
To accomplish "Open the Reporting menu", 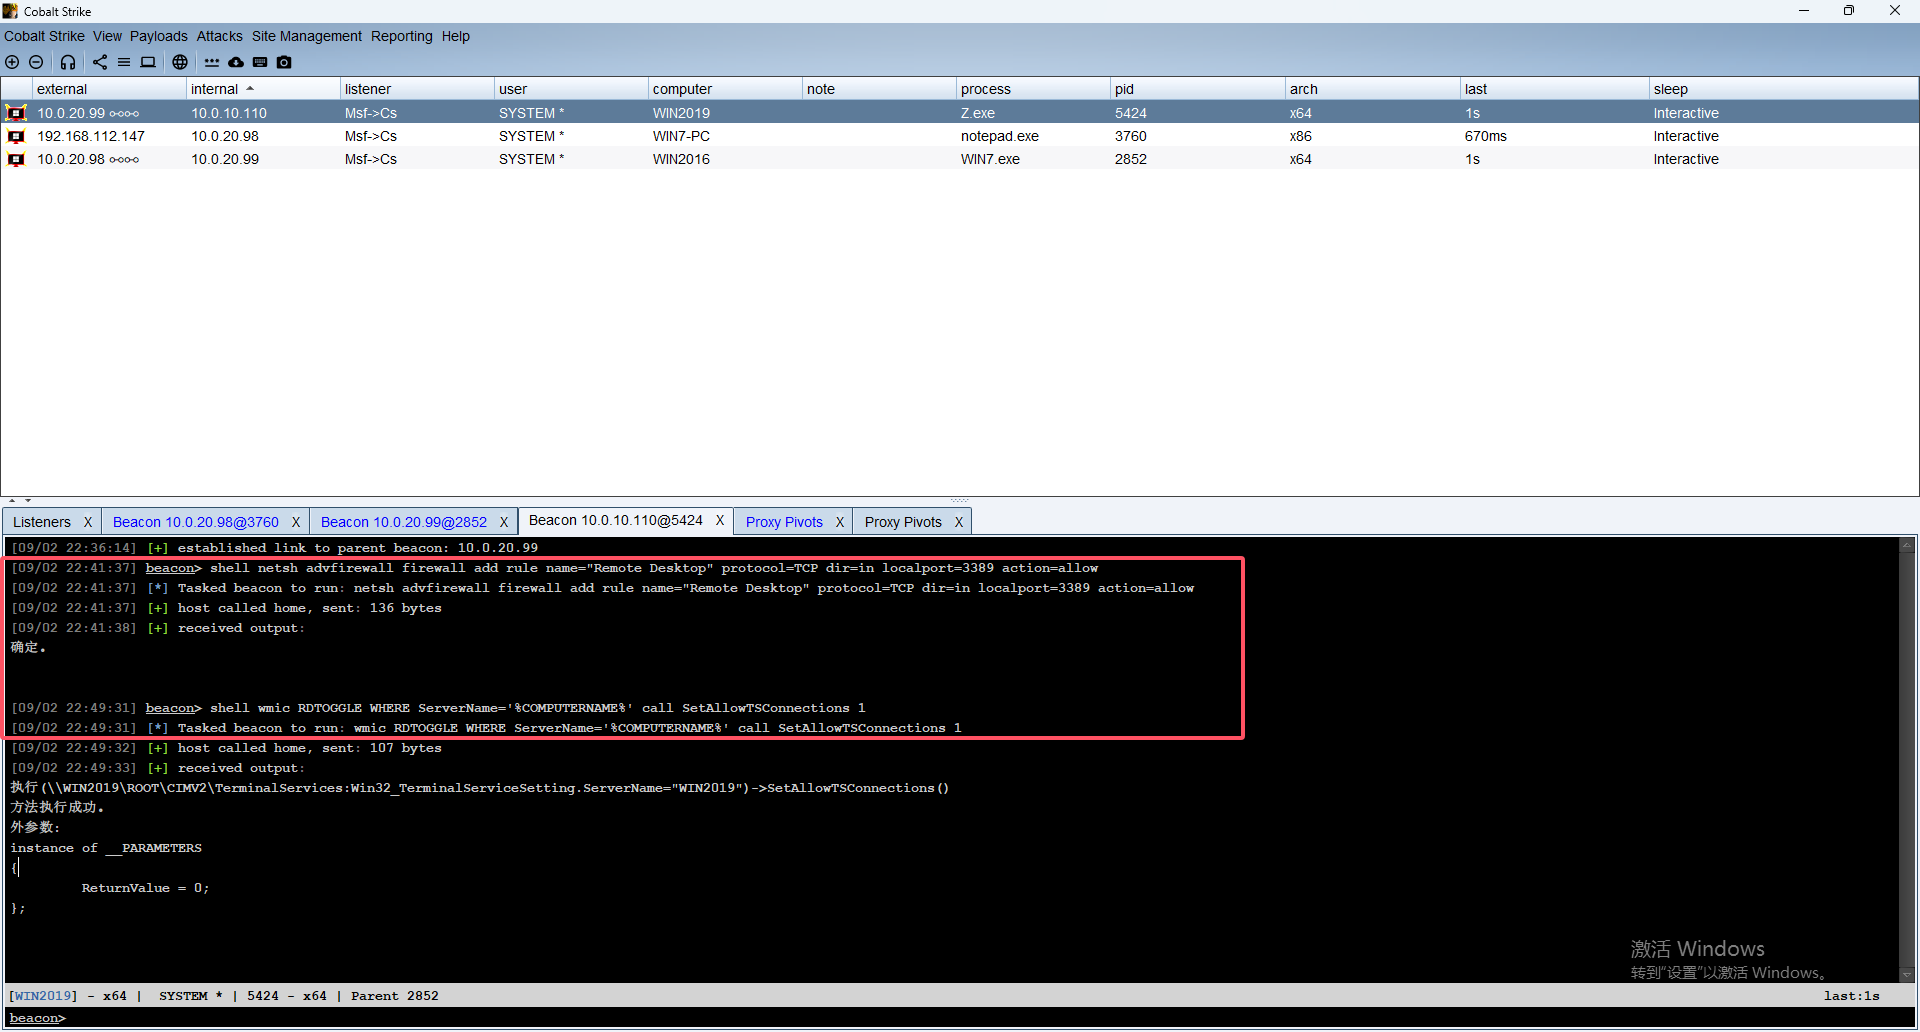I will click(402, 36).
